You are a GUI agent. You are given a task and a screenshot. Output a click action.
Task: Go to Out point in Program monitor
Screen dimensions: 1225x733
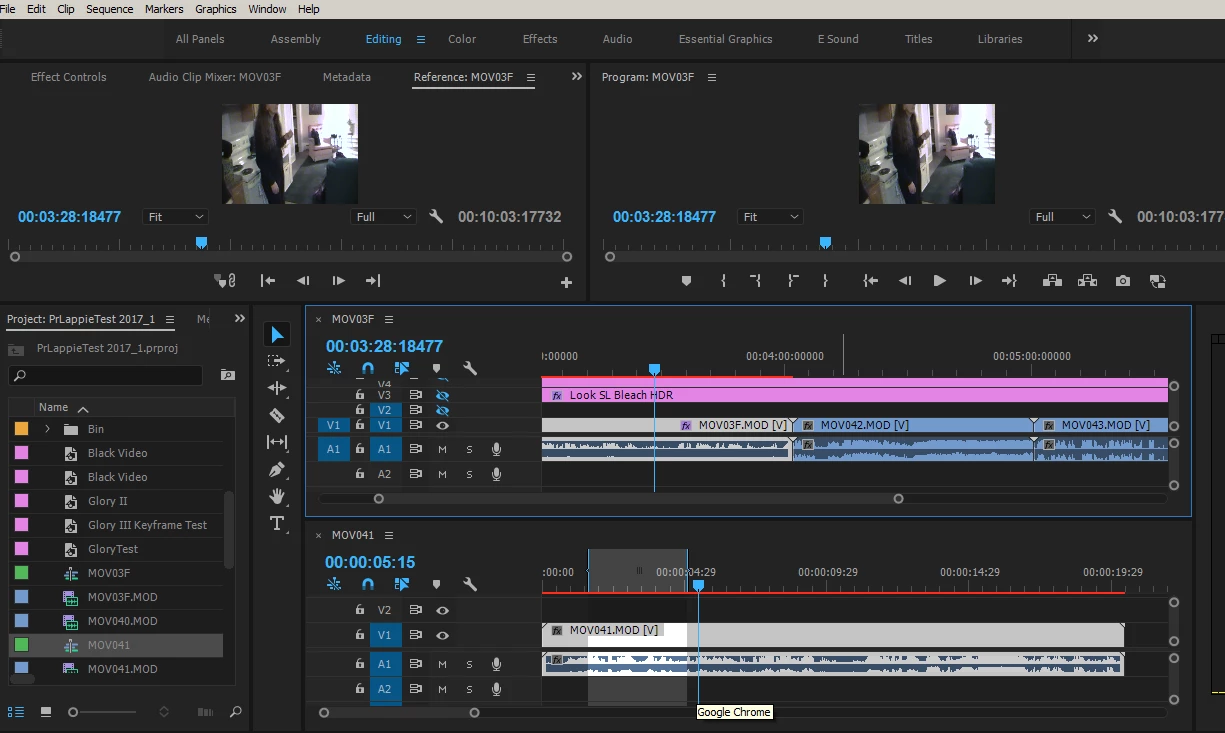pyautogui.click(x=1009, y=281)
